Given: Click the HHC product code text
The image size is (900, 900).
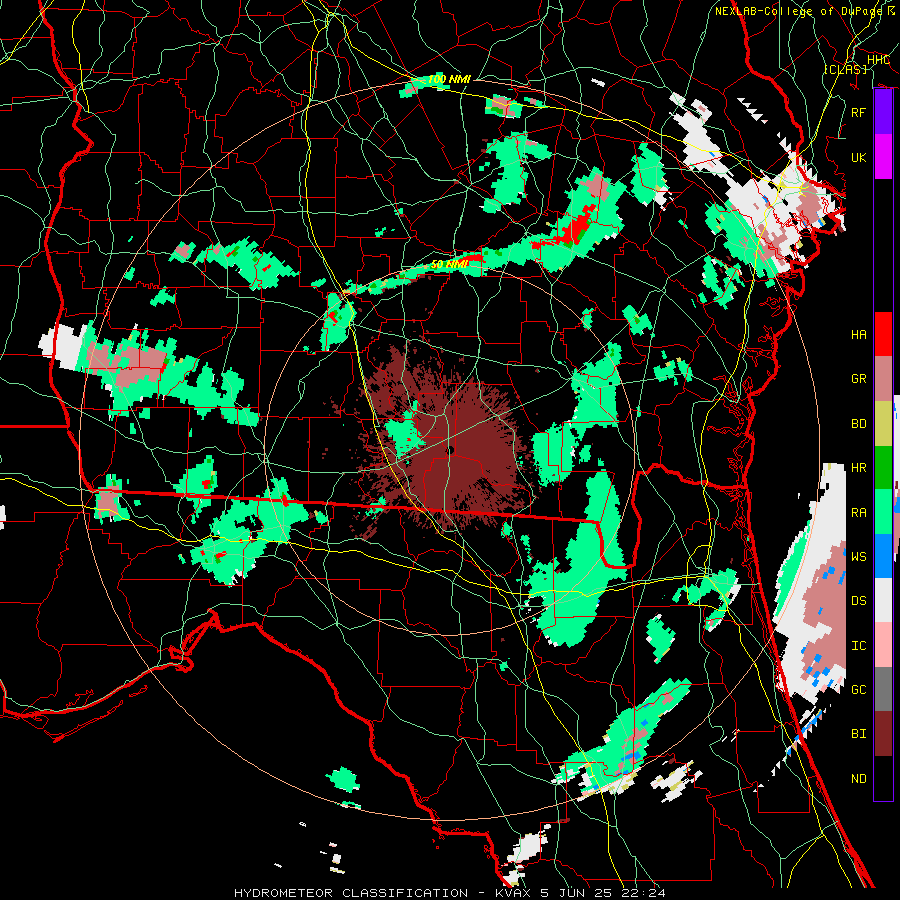Looking at the screenshot, I should (x=878, y=60).
